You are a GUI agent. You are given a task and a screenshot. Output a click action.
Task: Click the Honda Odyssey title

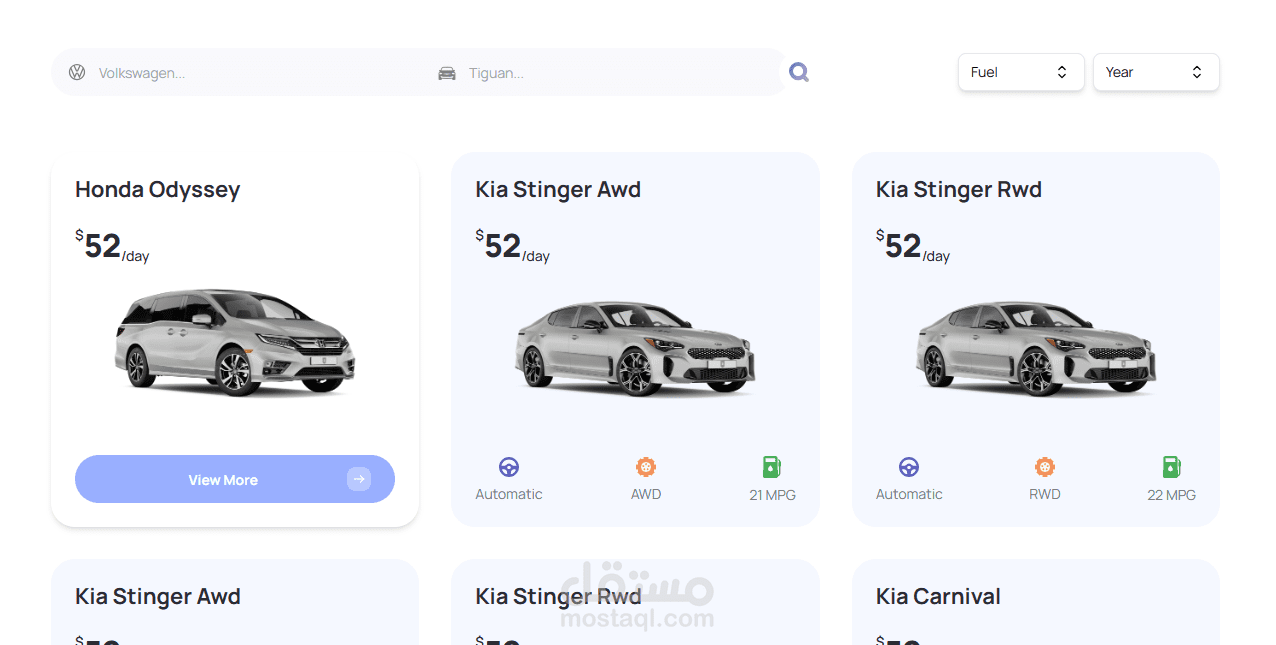[x=158, y=190]
